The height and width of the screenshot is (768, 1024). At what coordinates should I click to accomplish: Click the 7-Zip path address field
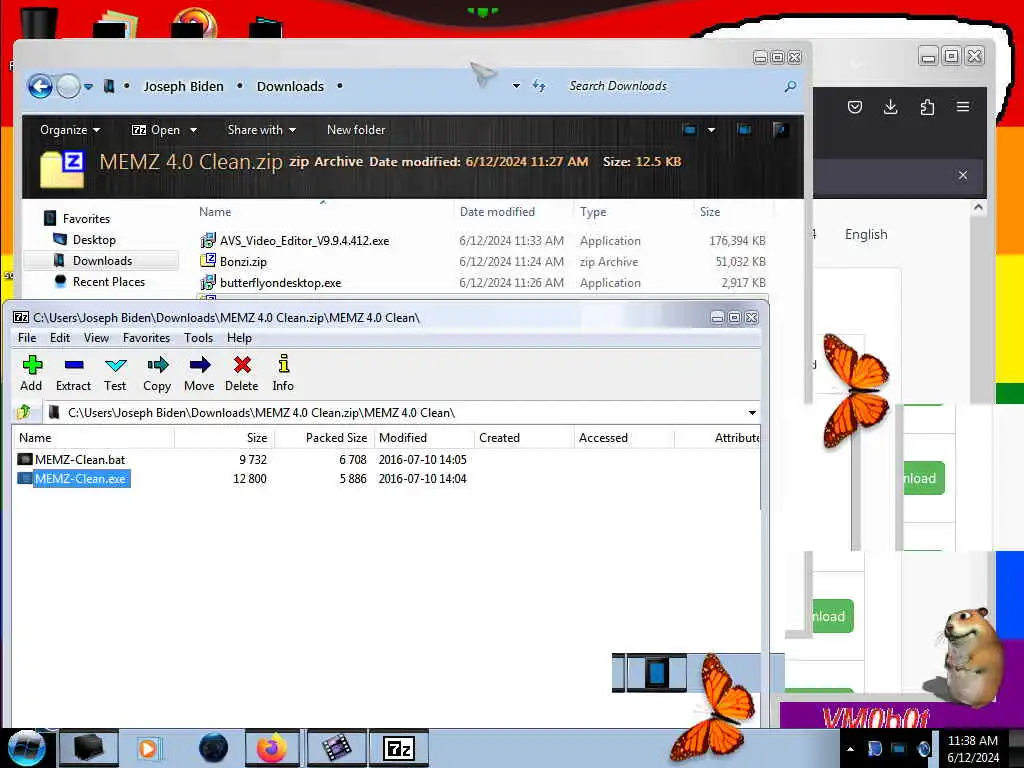click(395, 413)
